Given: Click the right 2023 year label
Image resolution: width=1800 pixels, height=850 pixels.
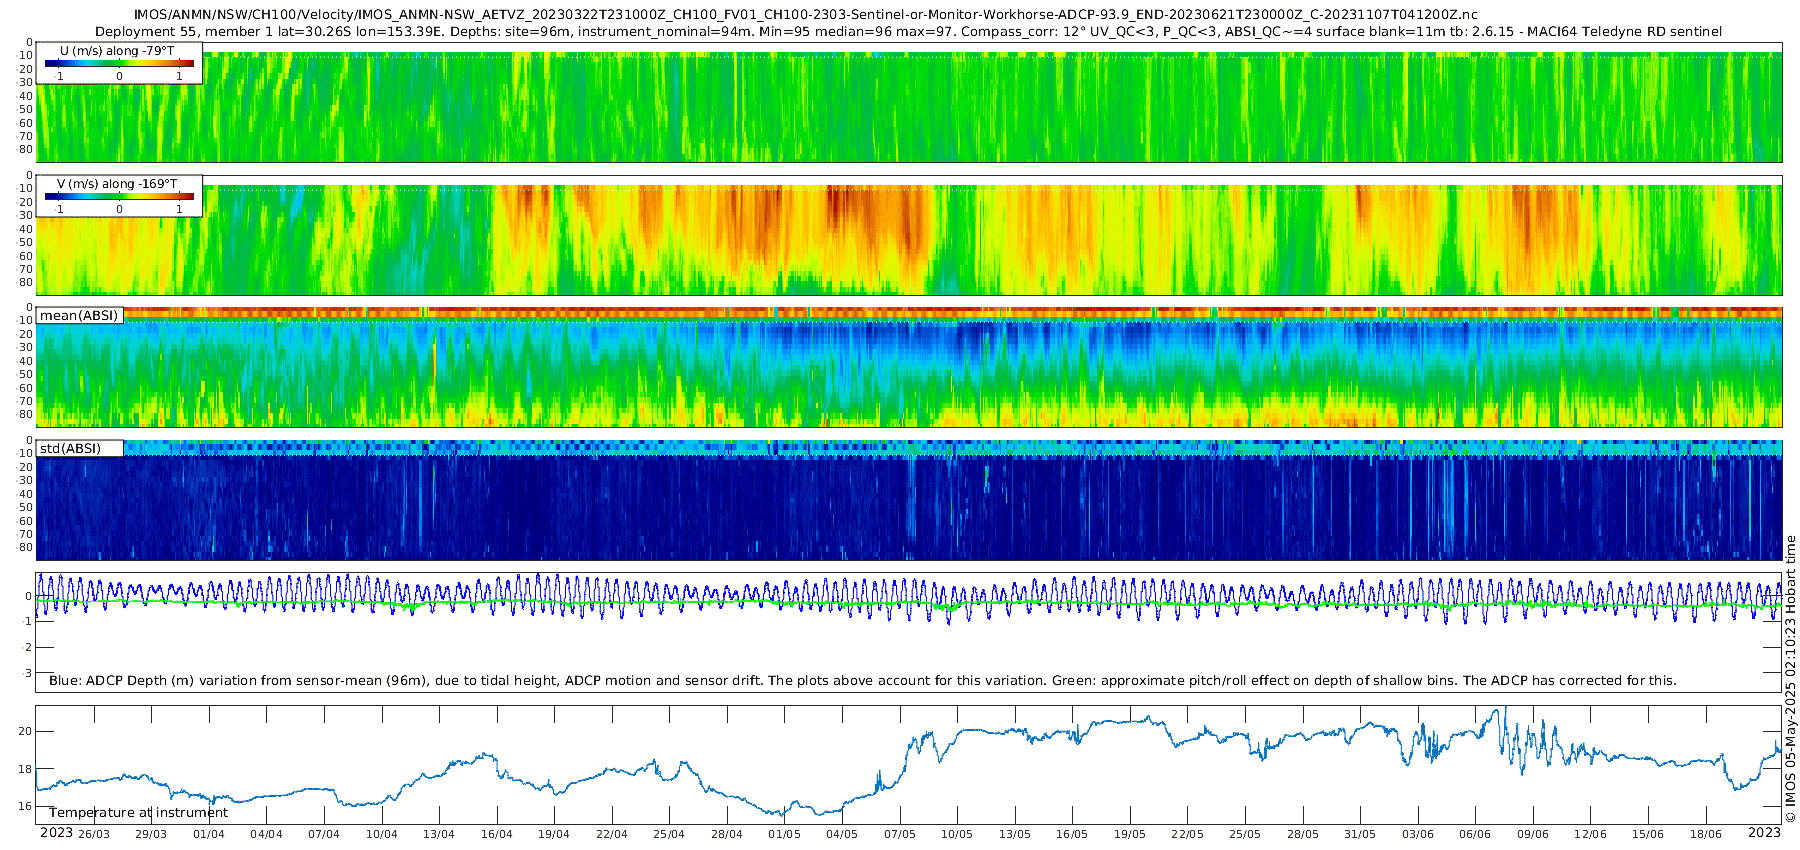Looking at the screenshot, I should [x=1764, y=832].
